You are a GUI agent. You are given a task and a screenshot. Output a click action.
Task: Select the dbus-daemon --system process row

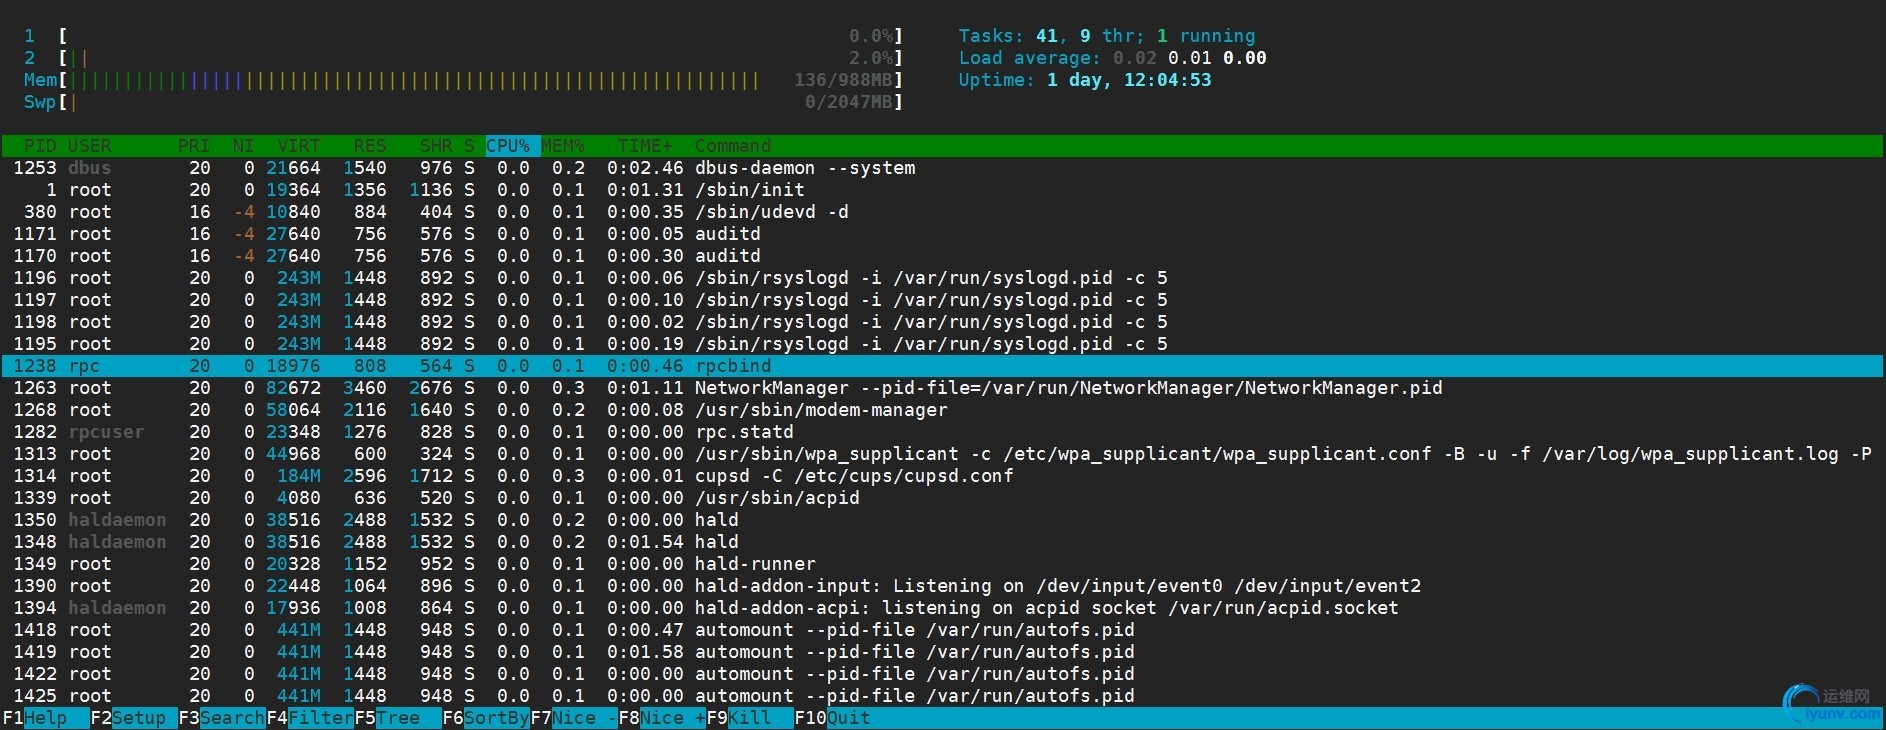tap(943, 168)
